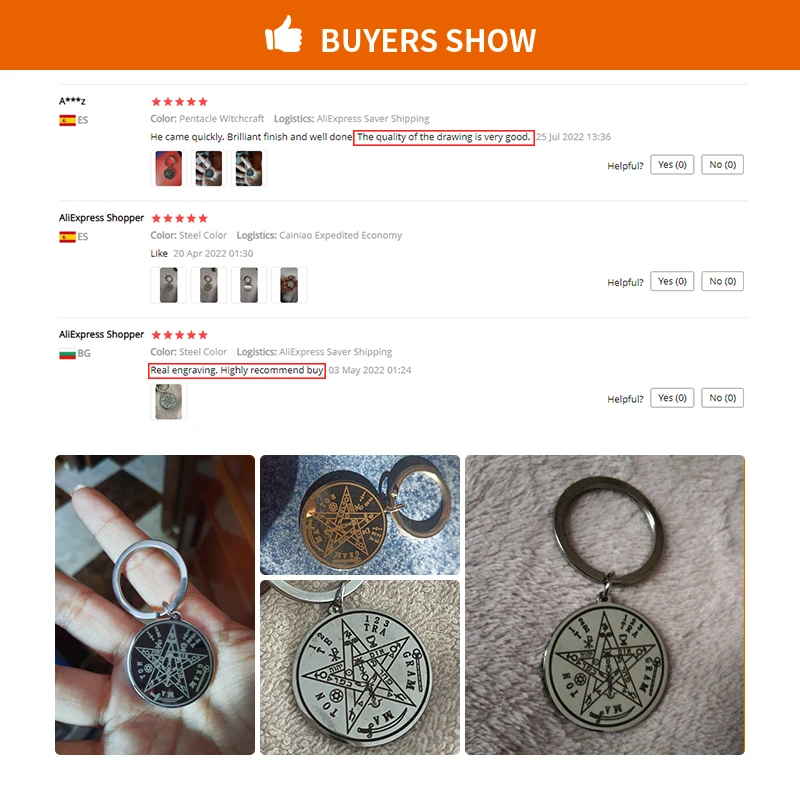The height and width of the screenshot is (800, 800).
Task: Click the five-star rating on A***z's review
Action: coord(180,102)
